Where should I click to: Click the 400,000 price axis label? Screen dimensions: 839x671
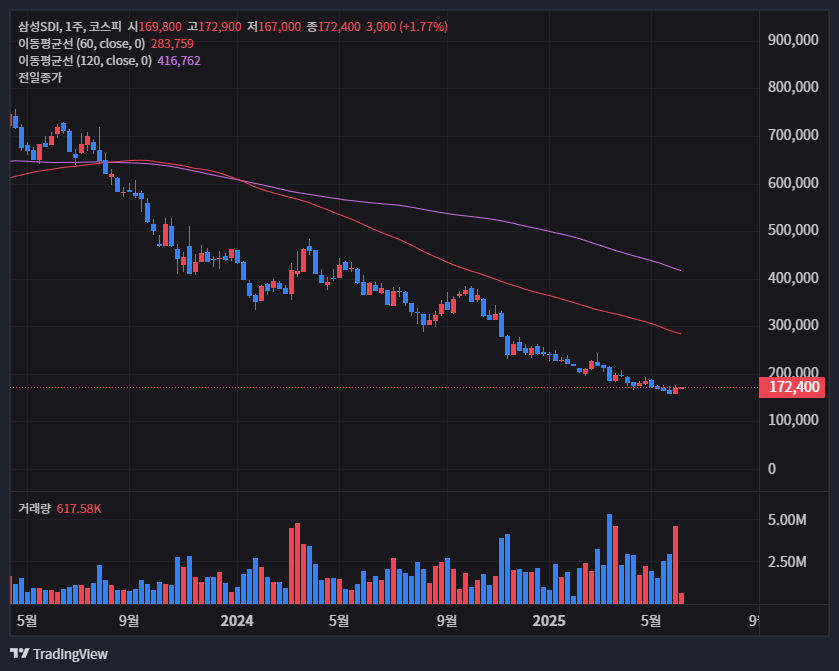[x=793, y=278]
